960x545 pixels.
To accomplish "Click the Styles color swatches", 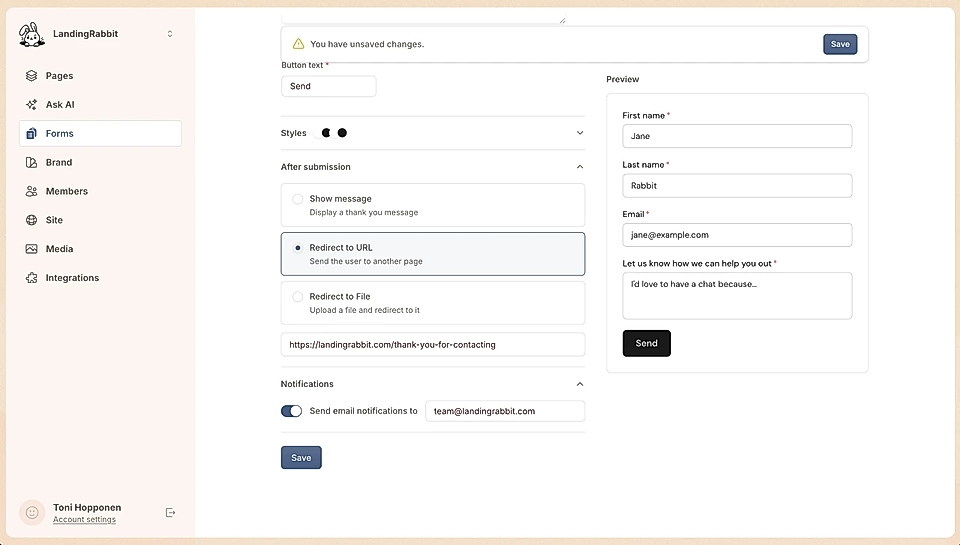I will [x=331, y=133].
